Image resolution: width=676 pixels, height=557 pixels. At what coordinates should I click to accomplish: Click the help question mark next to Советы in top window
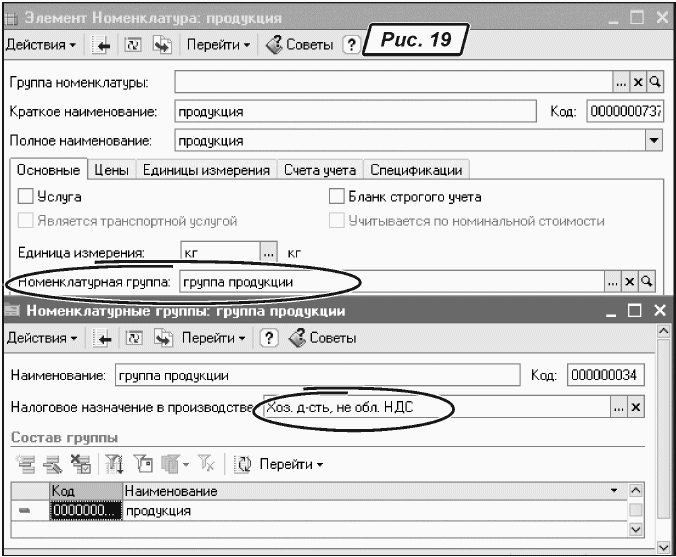click(351, 45)
